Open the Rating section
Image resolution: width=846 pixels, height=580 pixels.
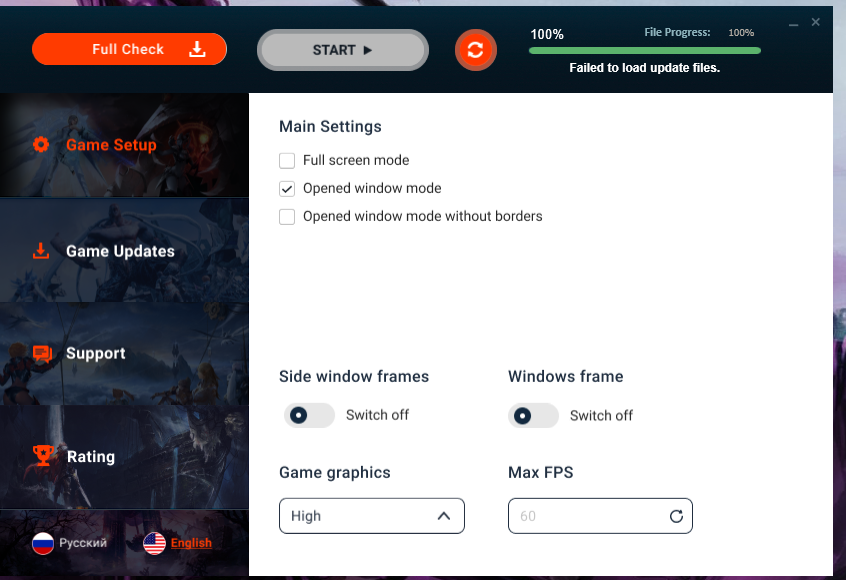coord(124,456)
